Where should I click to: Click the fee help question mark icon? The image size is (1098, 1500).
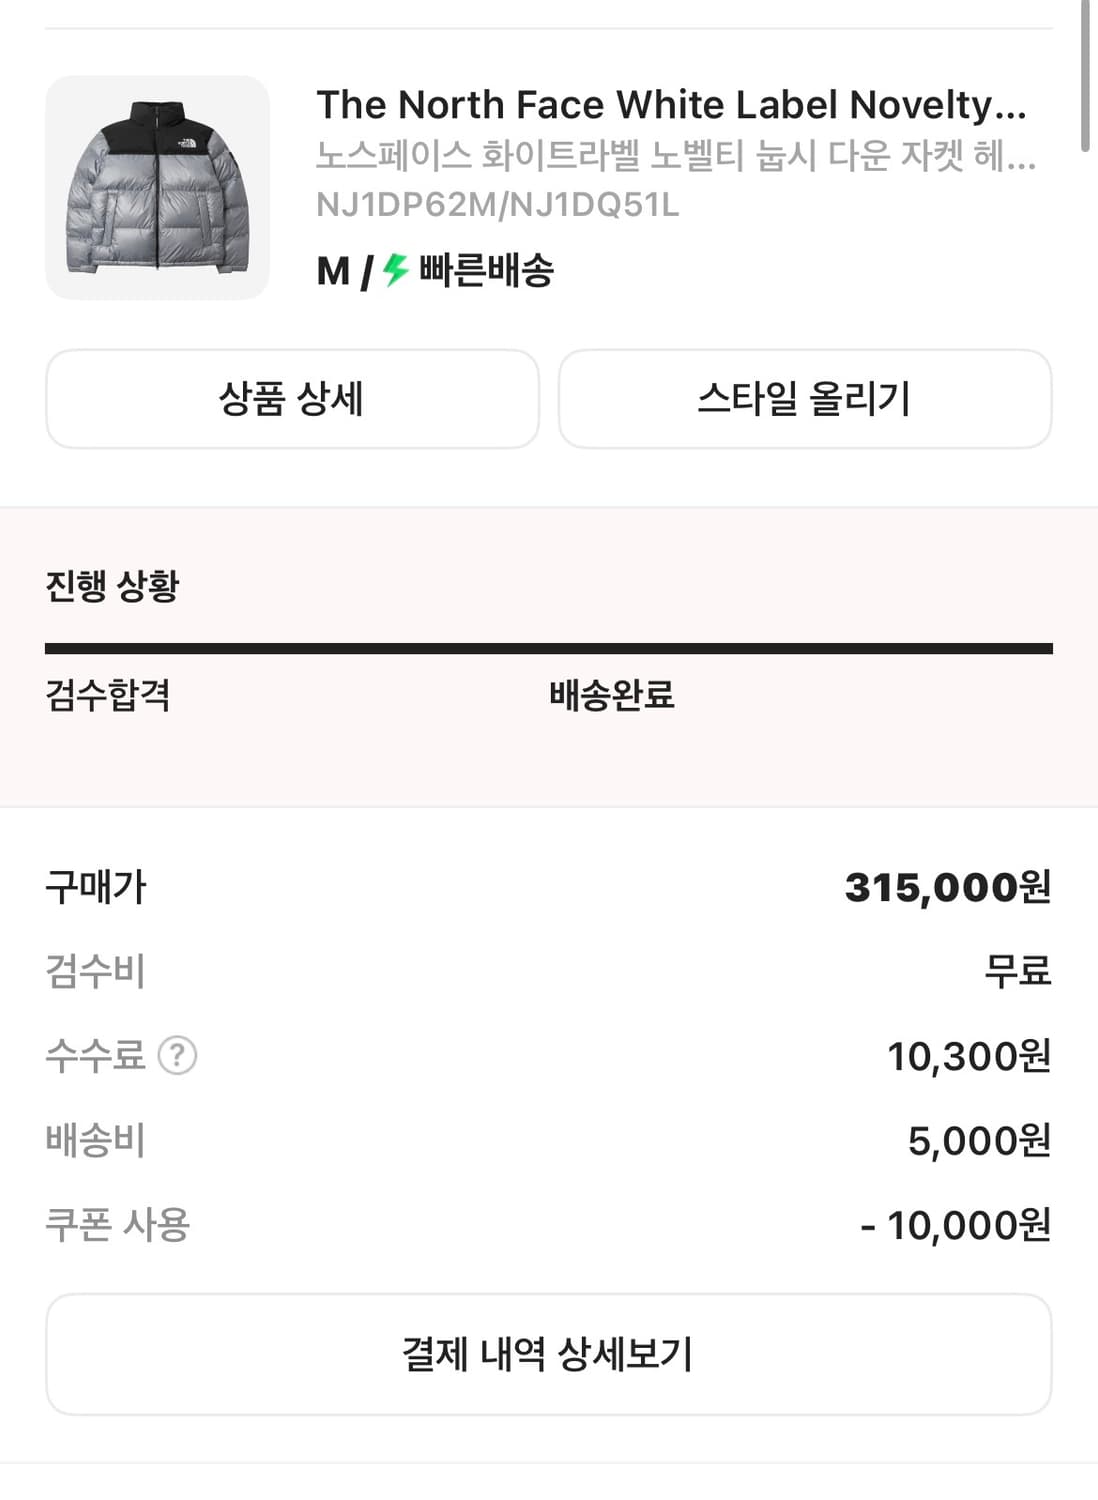178,1055
